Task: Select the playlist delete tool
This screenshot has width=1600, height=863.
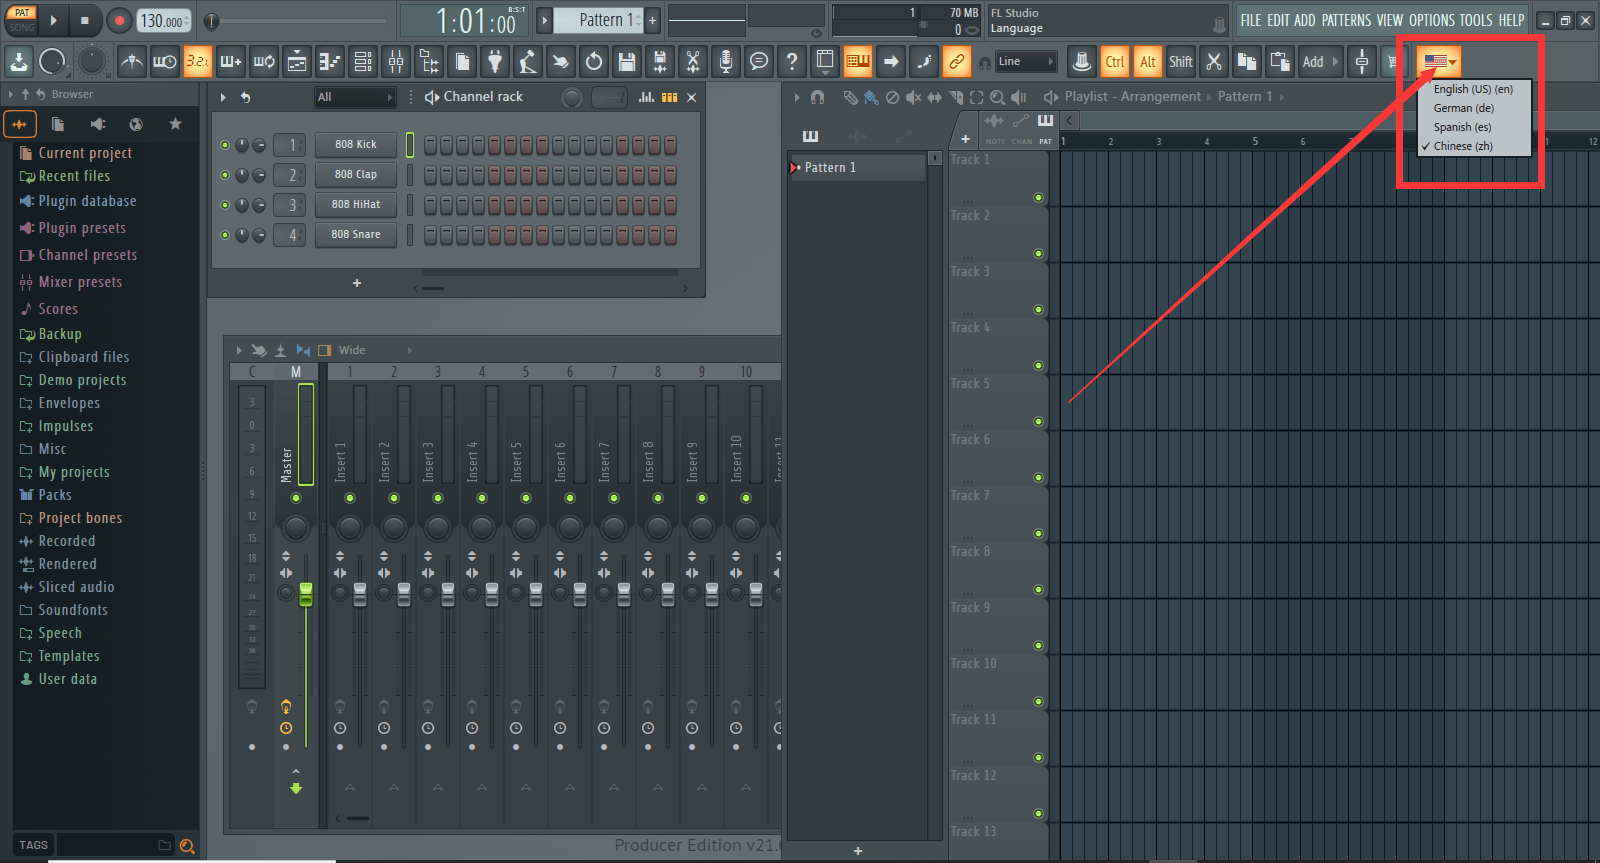Action: tap(892, 97)
